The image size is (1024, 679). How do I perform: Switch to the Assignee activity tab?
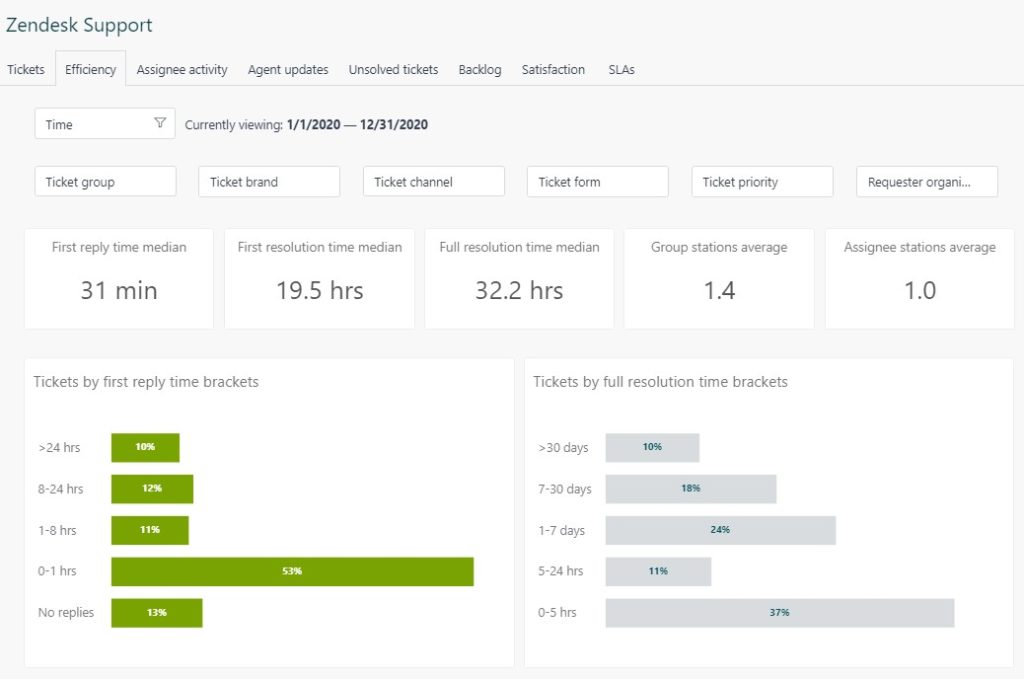coord(182,69)
